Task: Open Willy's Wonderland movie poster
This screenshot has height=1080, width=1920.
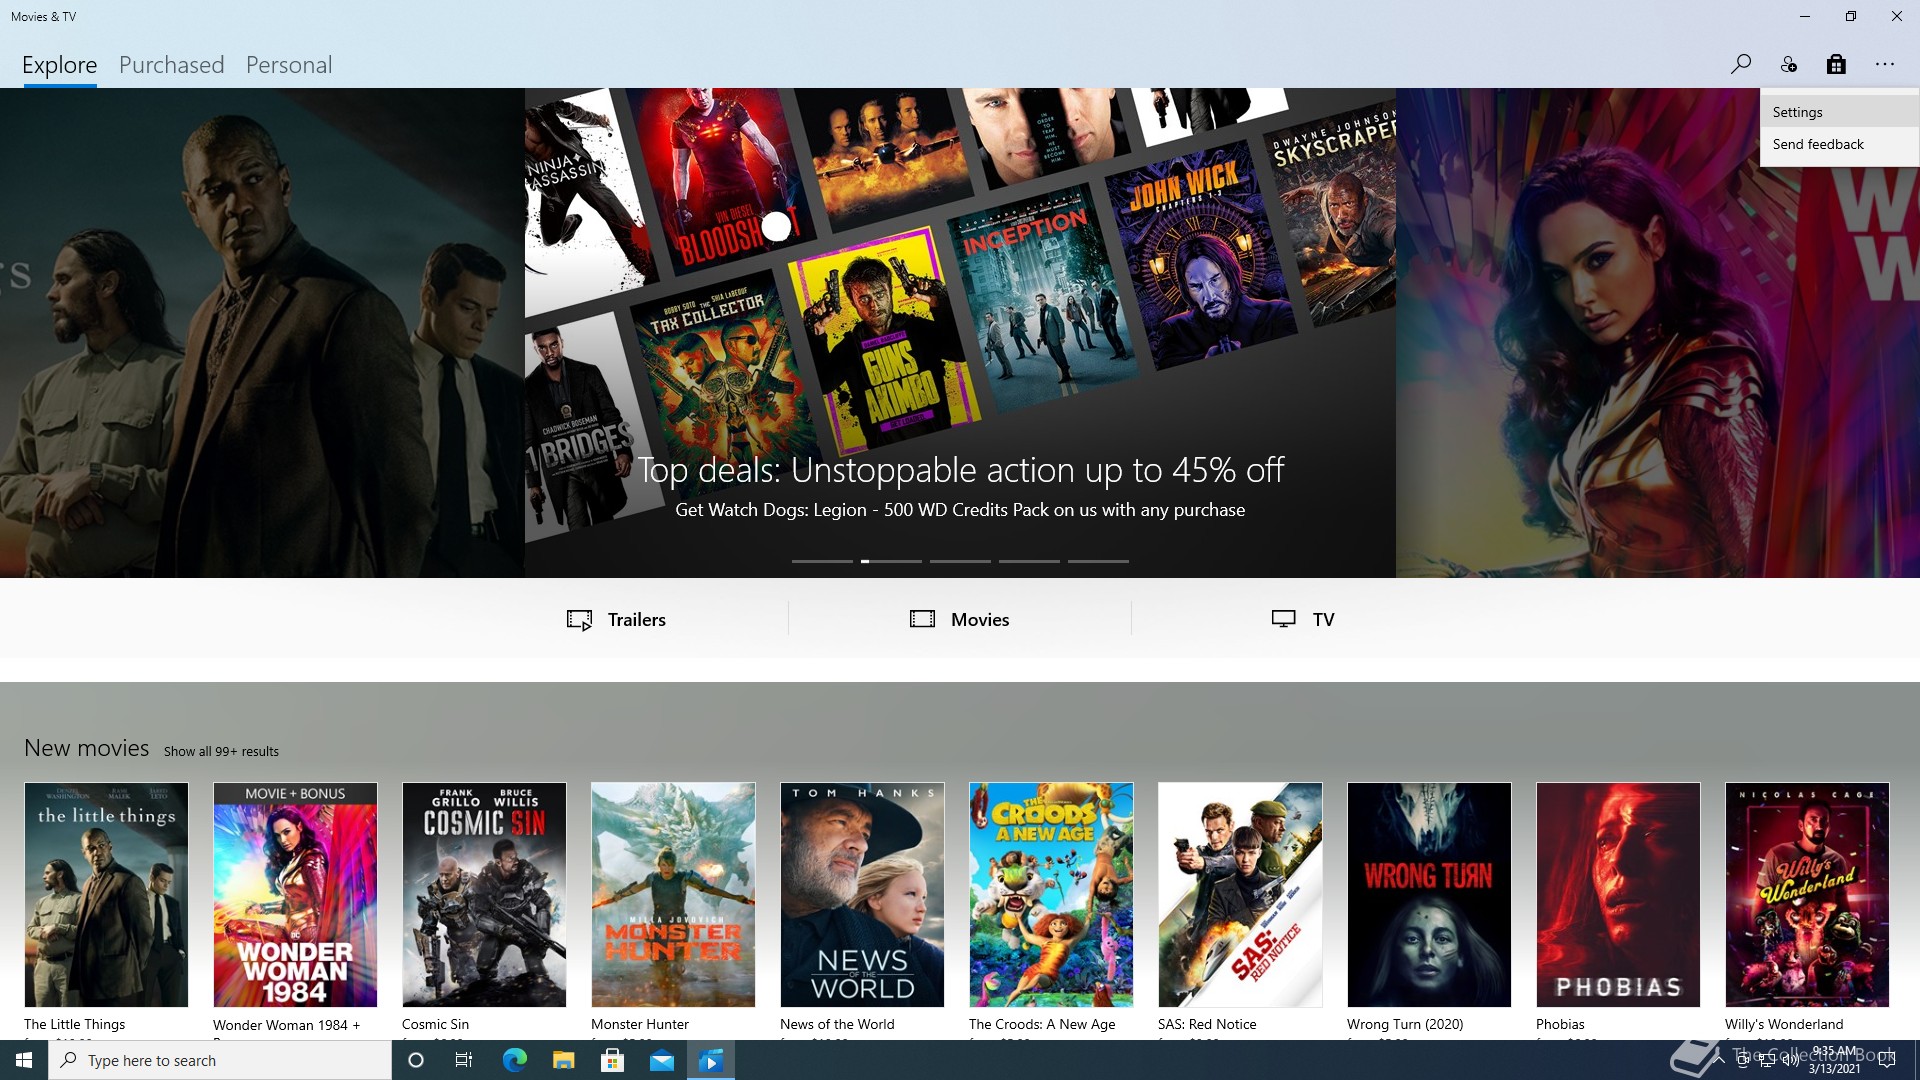Action: (1807, 895)
